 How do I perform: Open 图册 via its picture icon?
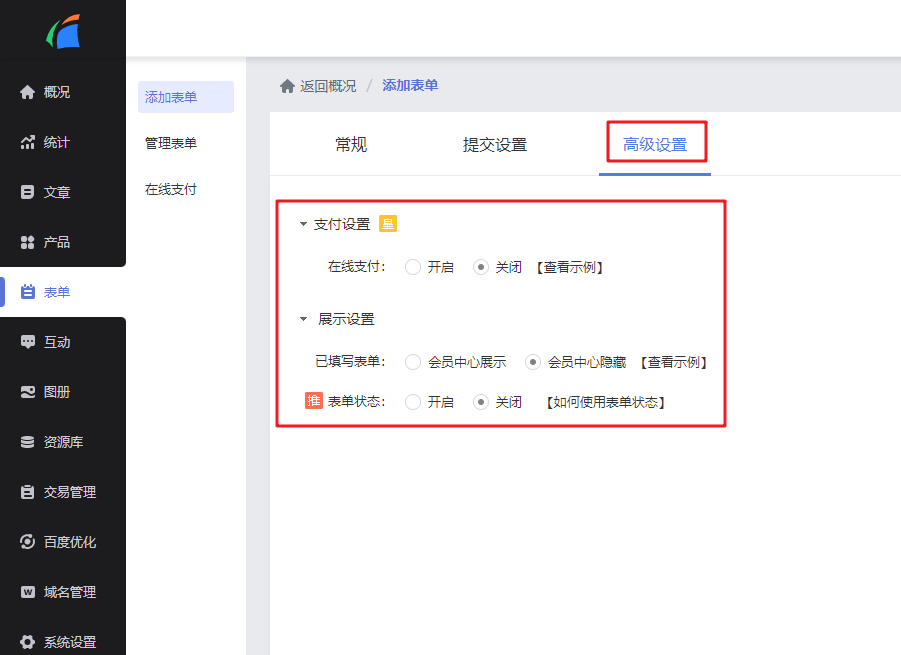28,392
